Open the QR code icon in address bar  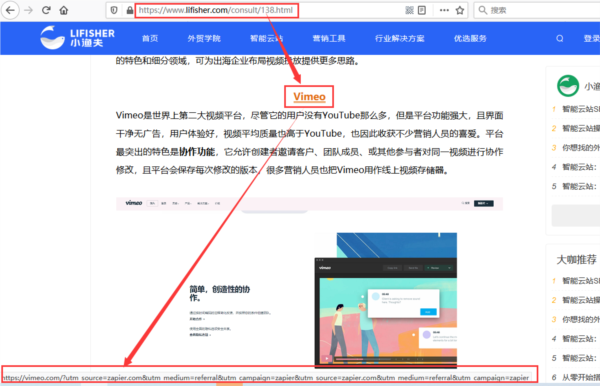click(x=409, y=10)
